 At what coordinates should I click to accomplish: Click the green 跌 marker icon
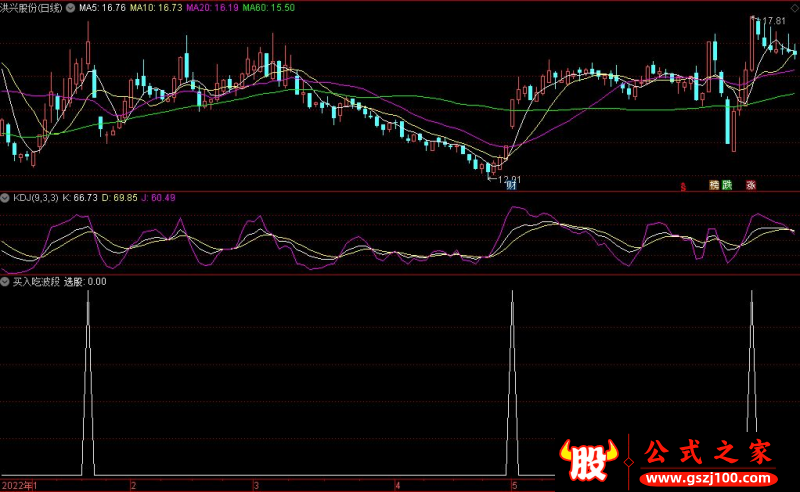[727, 185]
